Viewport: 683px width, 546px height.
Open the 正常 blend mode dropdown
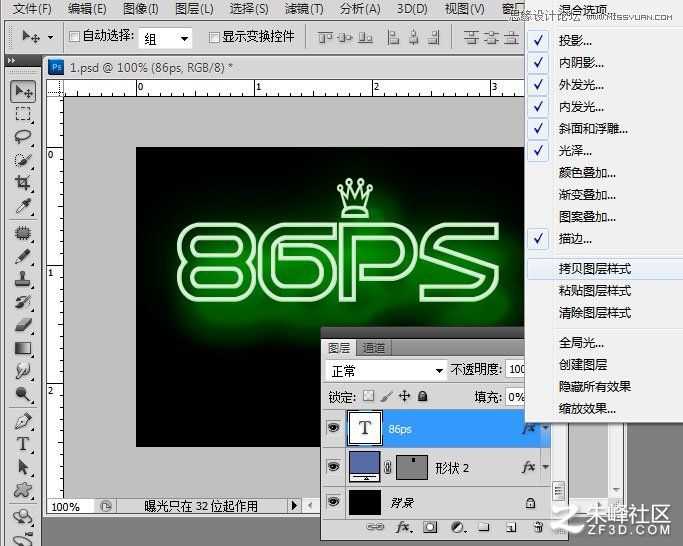[386, 371]
